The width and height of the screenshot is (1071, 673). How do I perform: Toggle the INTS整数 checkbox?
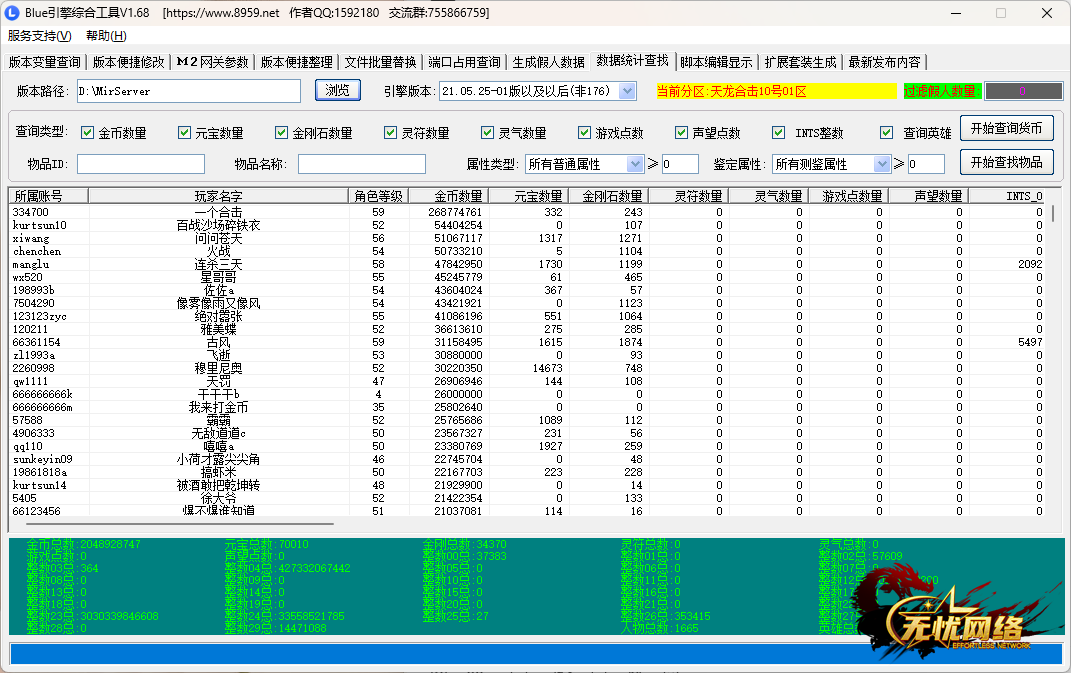pos(778,133)
